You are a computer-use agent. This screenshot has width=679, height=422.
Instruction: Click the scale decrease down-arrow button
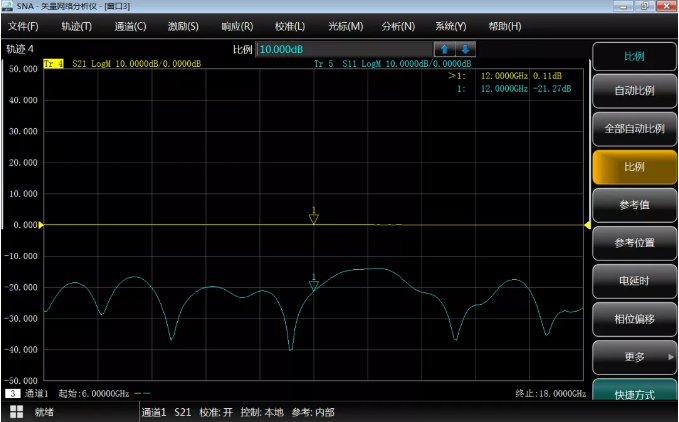click(x=465, y=49)
